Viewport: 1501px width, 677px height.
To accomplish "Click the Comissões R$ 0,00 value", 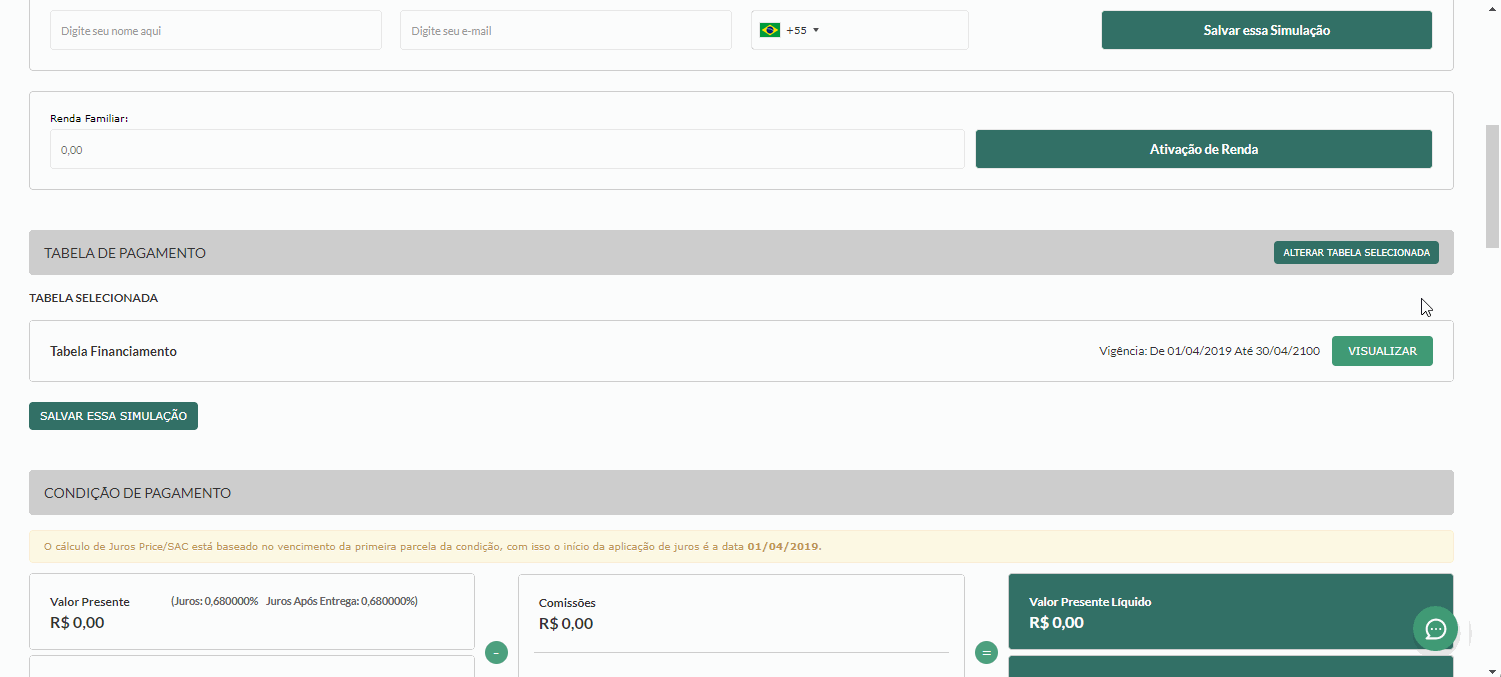I will 566,623.
